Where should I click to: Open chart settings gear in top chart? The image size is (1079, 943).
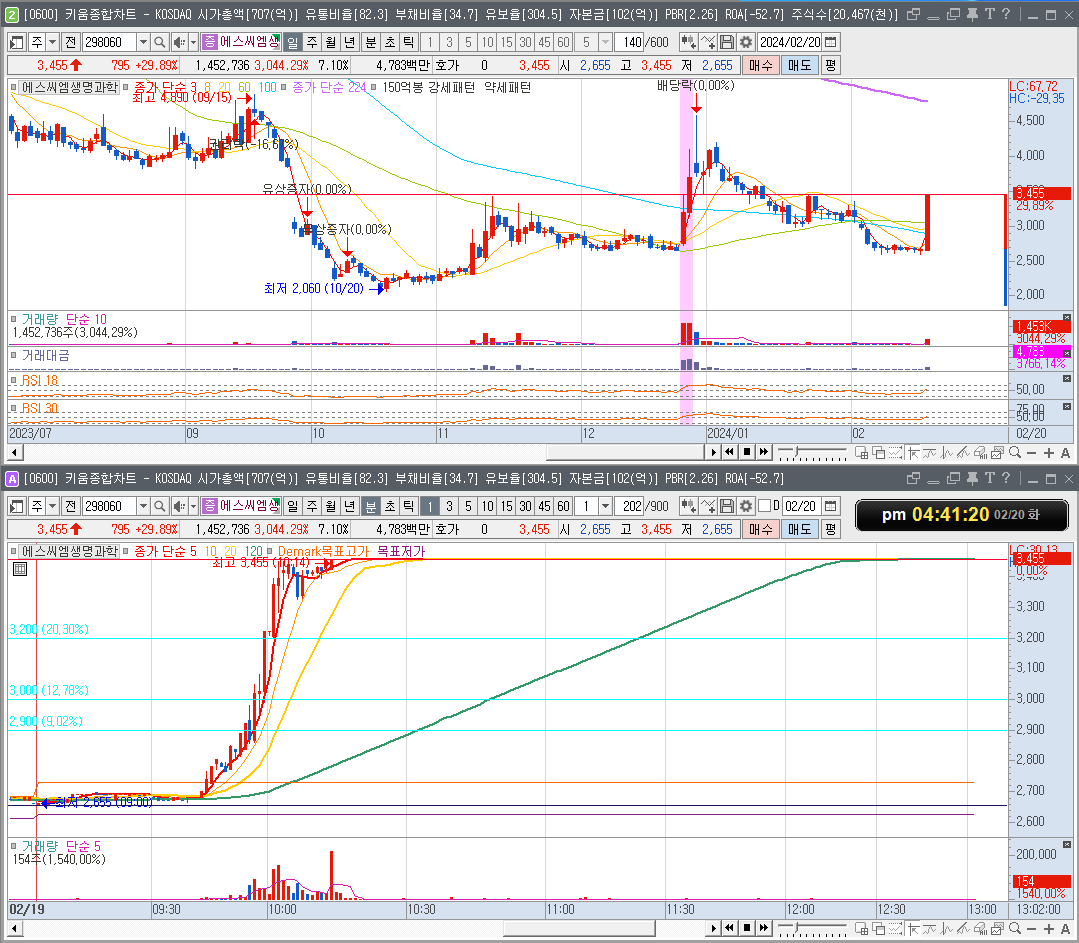coord(745,43)
